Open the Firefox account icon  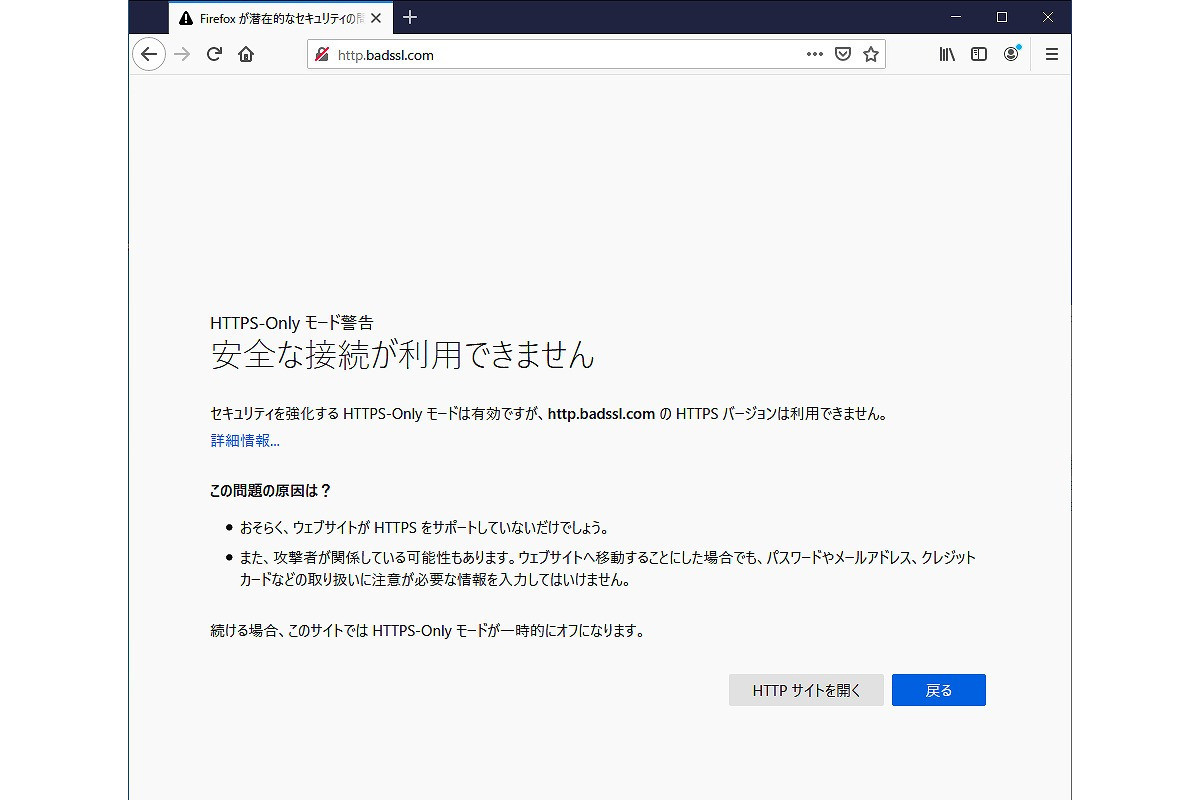(x=1012, y=55)
